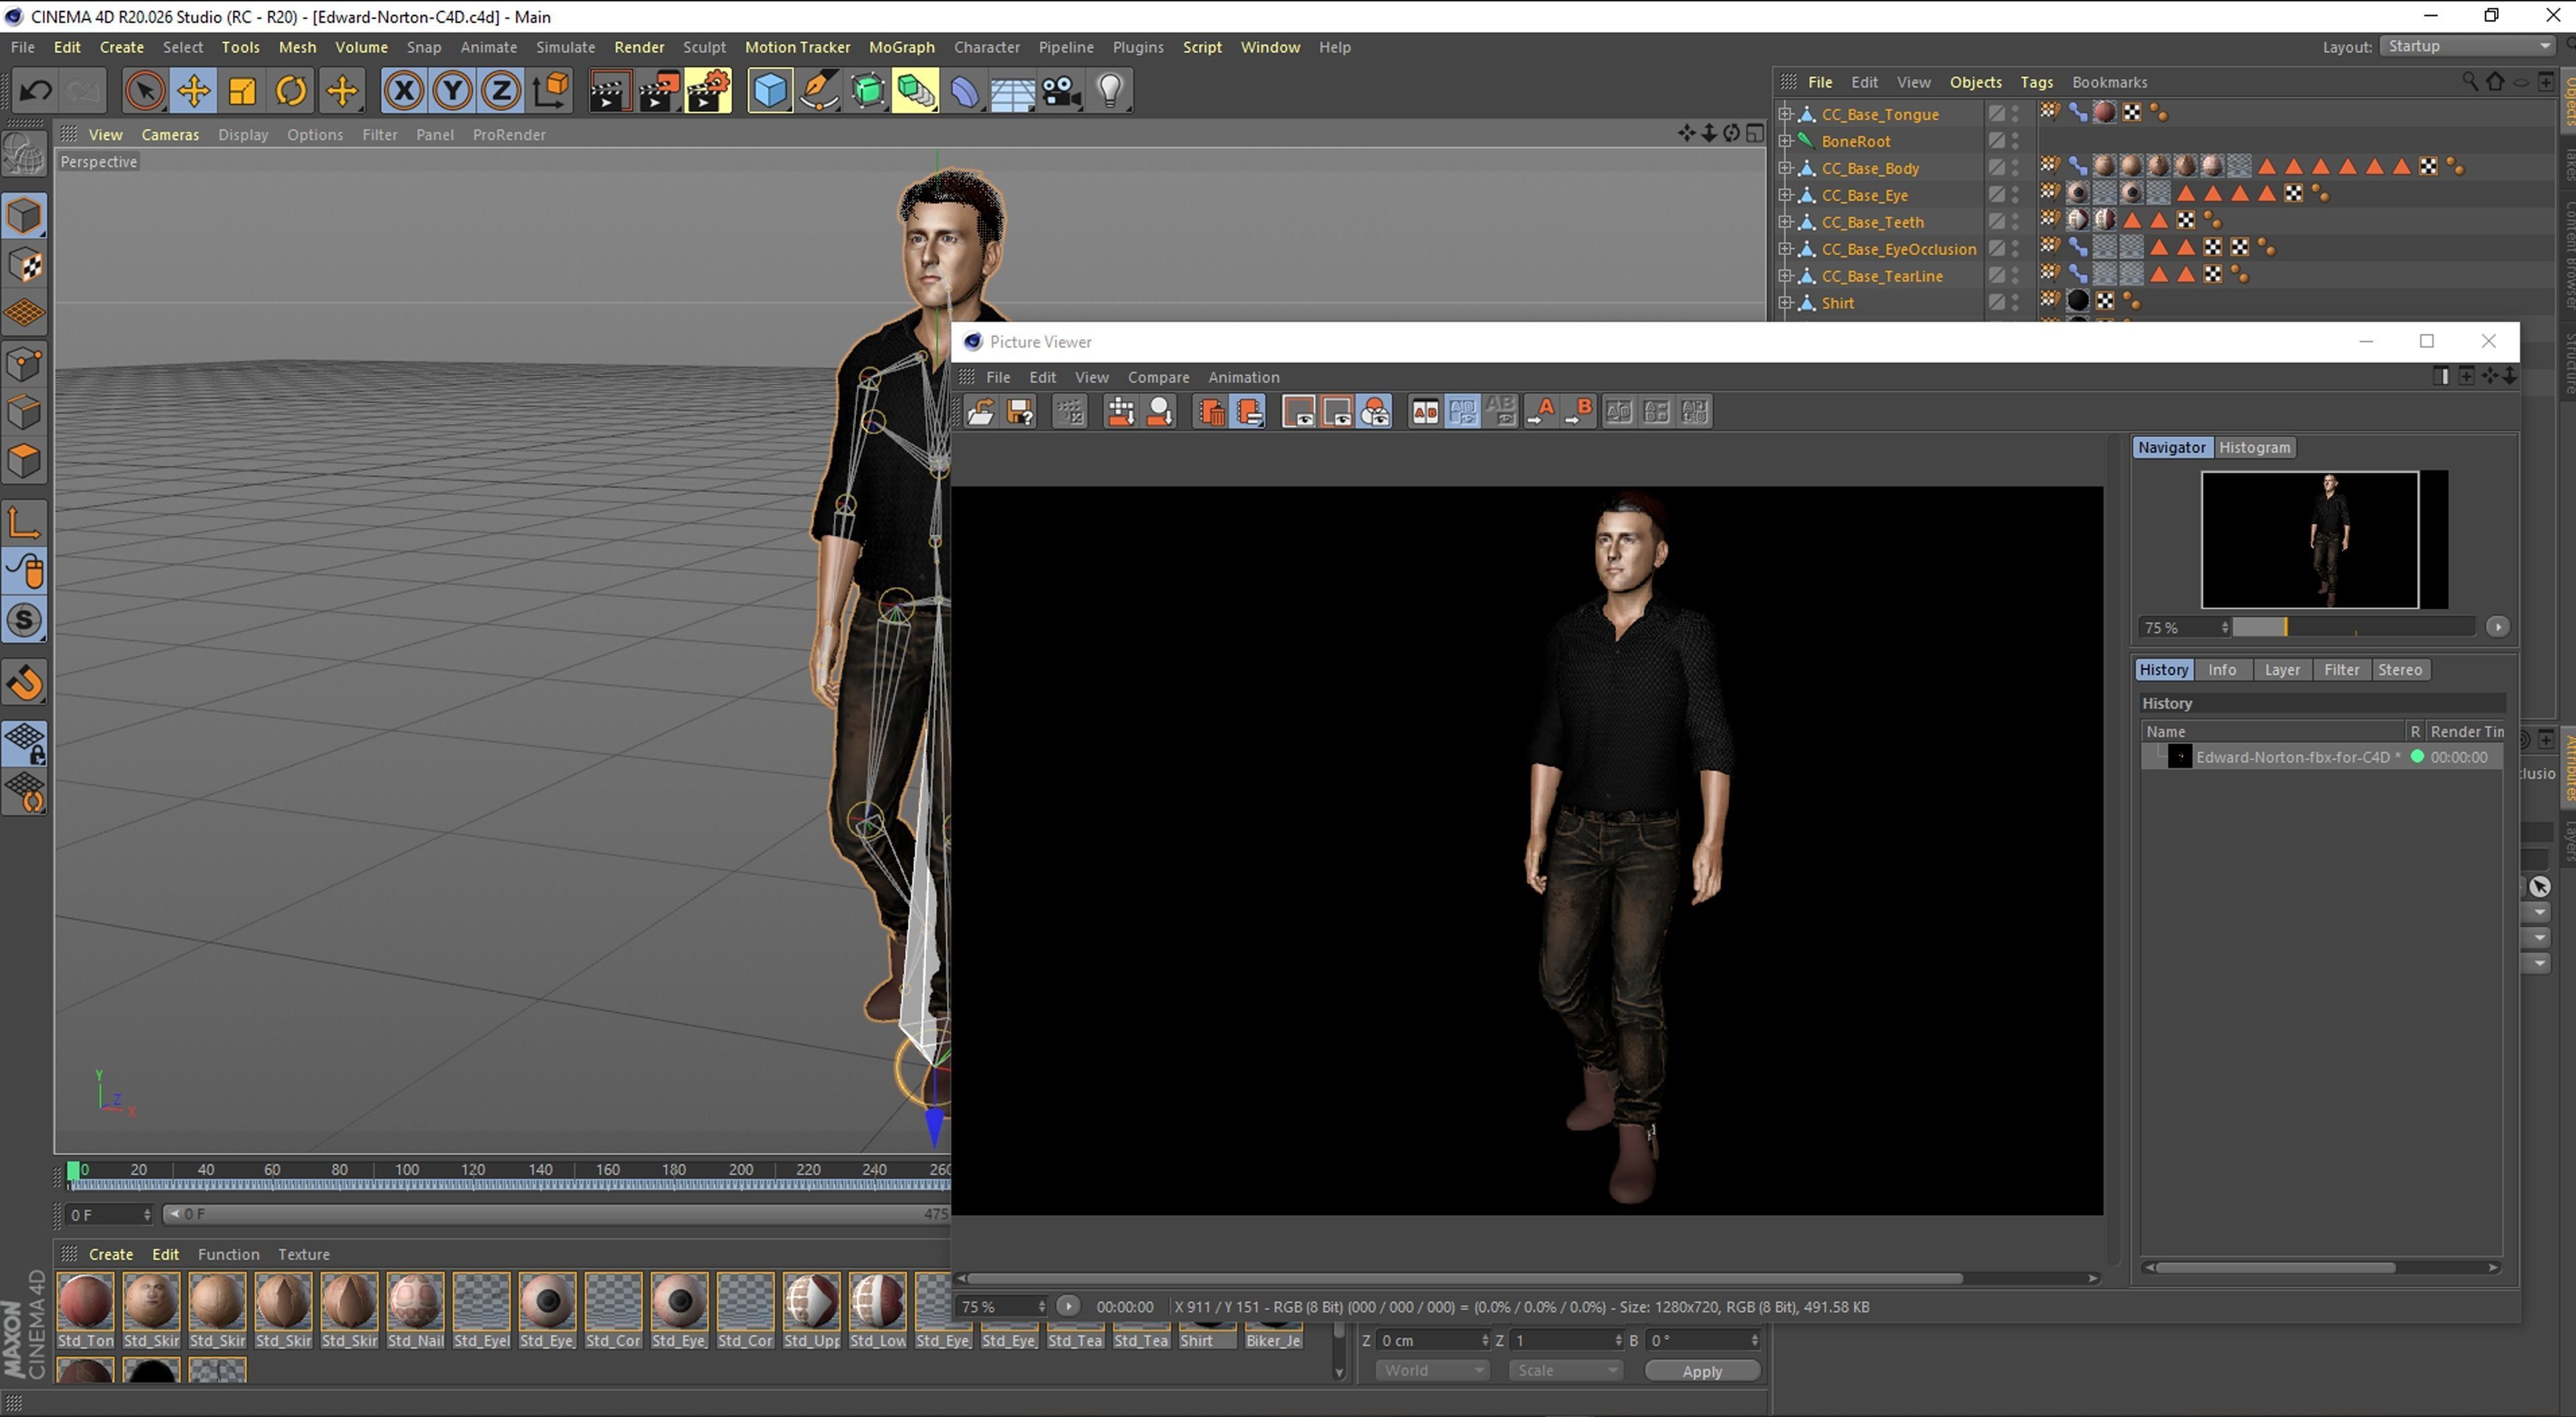Toggle the X axis lock
This screenshot has width=2576, height=1417.
[x=403, y=91]
